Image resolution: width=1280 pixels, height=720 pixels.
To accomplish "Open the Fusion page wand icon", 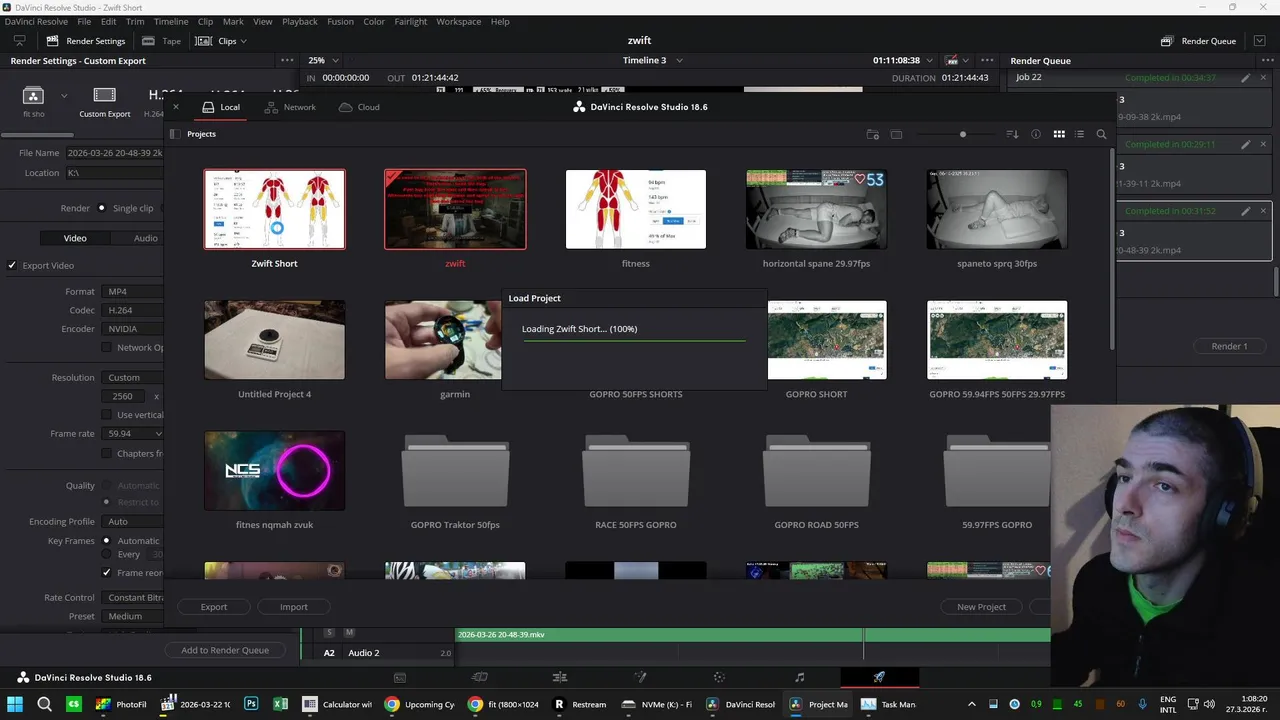I will [640, 677].
